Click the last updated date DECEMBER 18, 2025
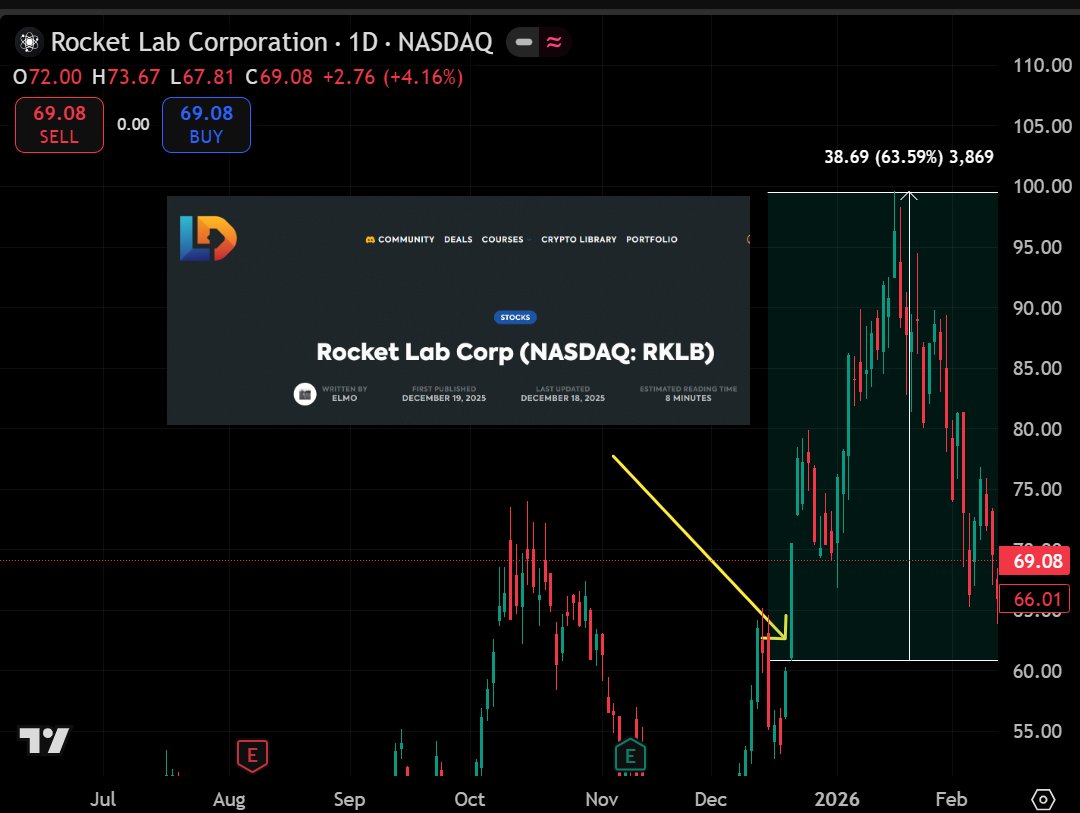1080x813 pixels. click(563, 398)
